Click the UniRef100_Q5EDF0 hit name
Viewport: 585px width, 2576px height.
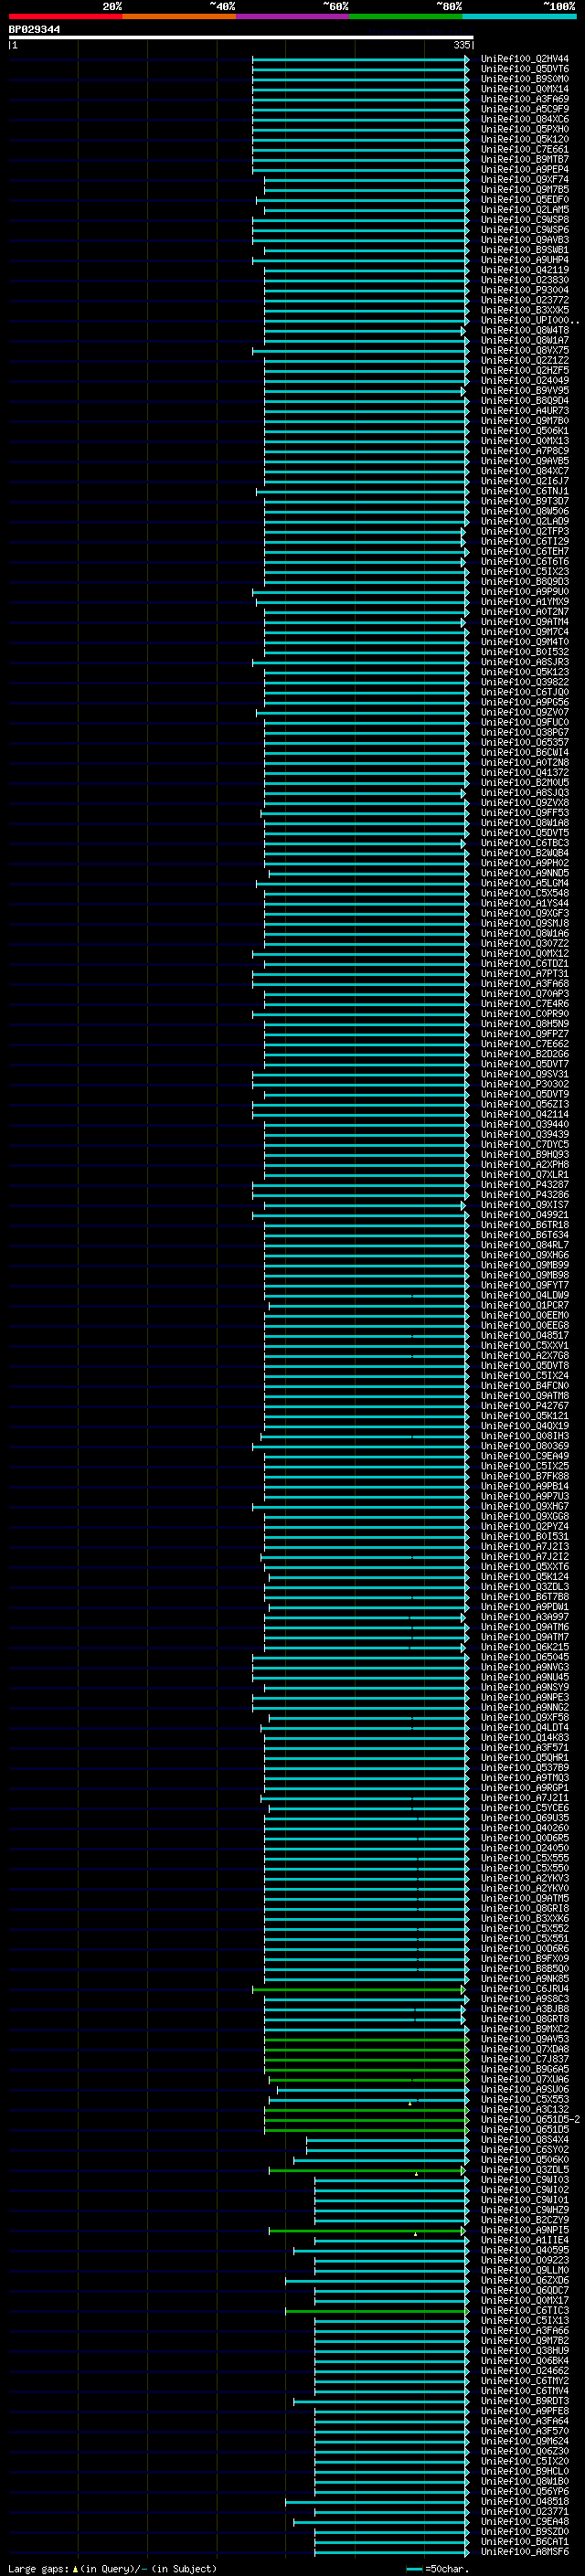click(x=525, y=200)
